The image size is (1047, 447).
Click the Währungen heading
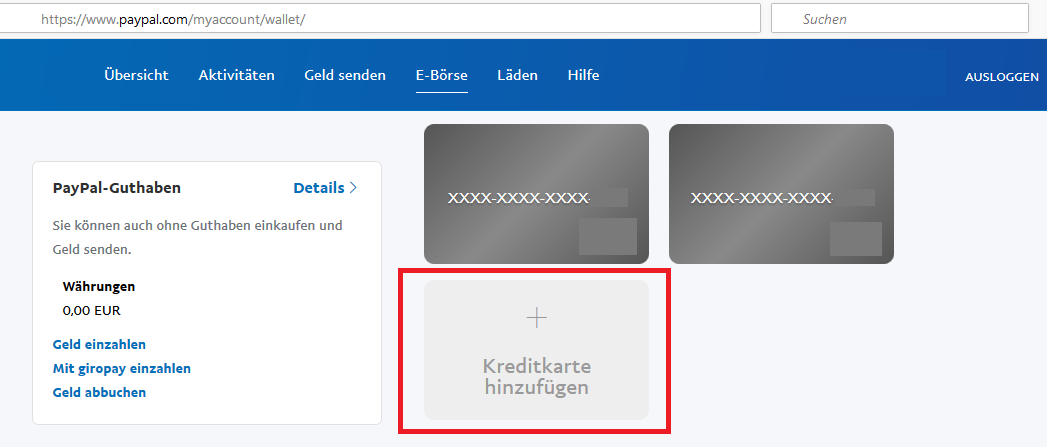point(99,287)
